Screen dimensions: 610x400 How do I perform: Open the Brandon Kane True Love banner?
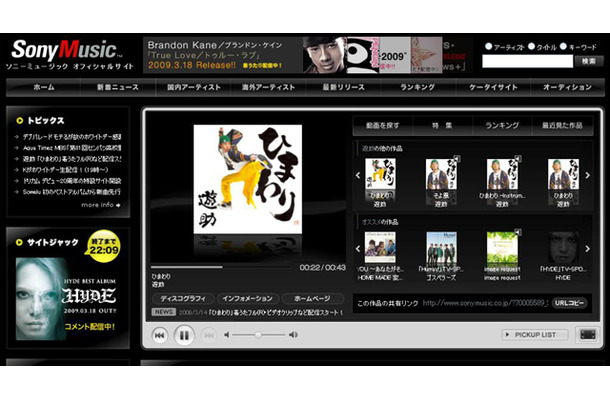tap(223, 55)
